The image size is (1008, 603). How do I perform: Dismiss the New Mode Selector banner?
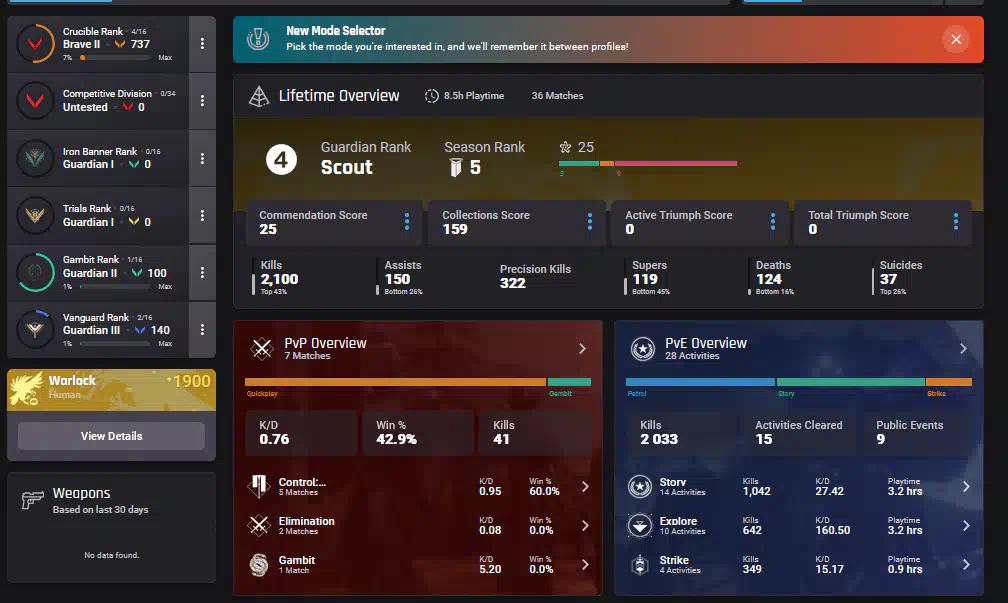(956, 39)
